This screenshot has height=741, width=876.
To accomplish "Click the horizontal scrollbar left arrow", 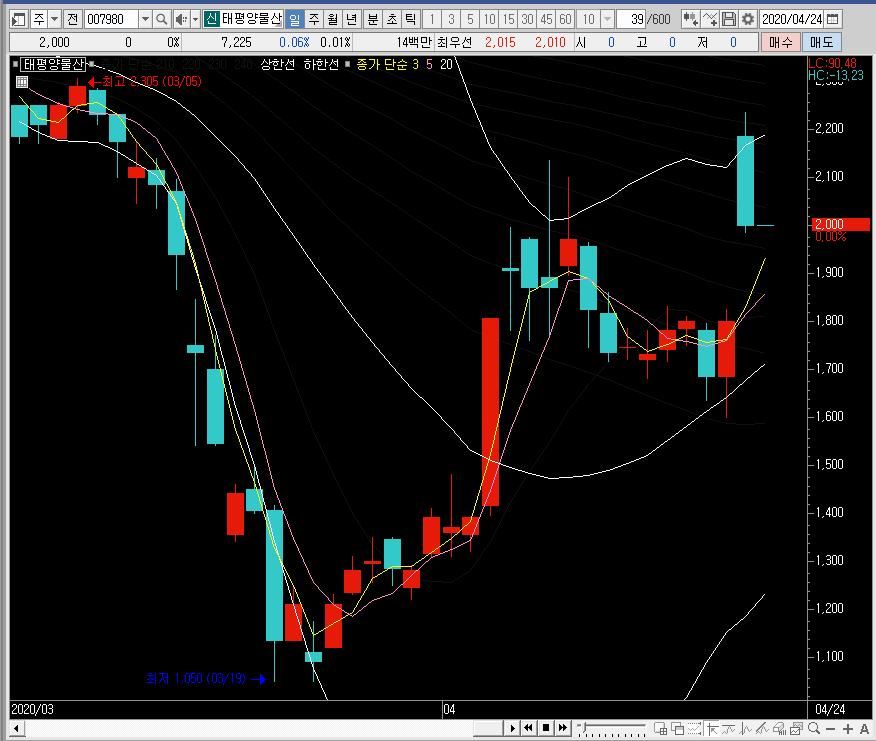I will (17, 728).
